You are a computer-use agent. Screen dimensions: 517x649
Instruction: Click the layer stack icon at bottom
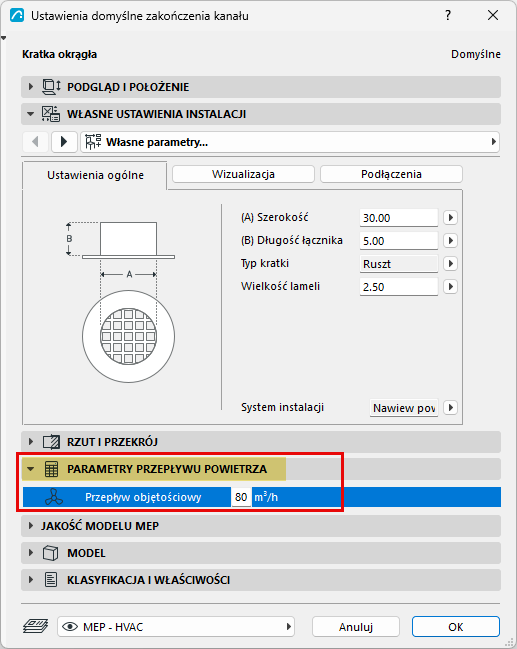(x=36, y=626)
